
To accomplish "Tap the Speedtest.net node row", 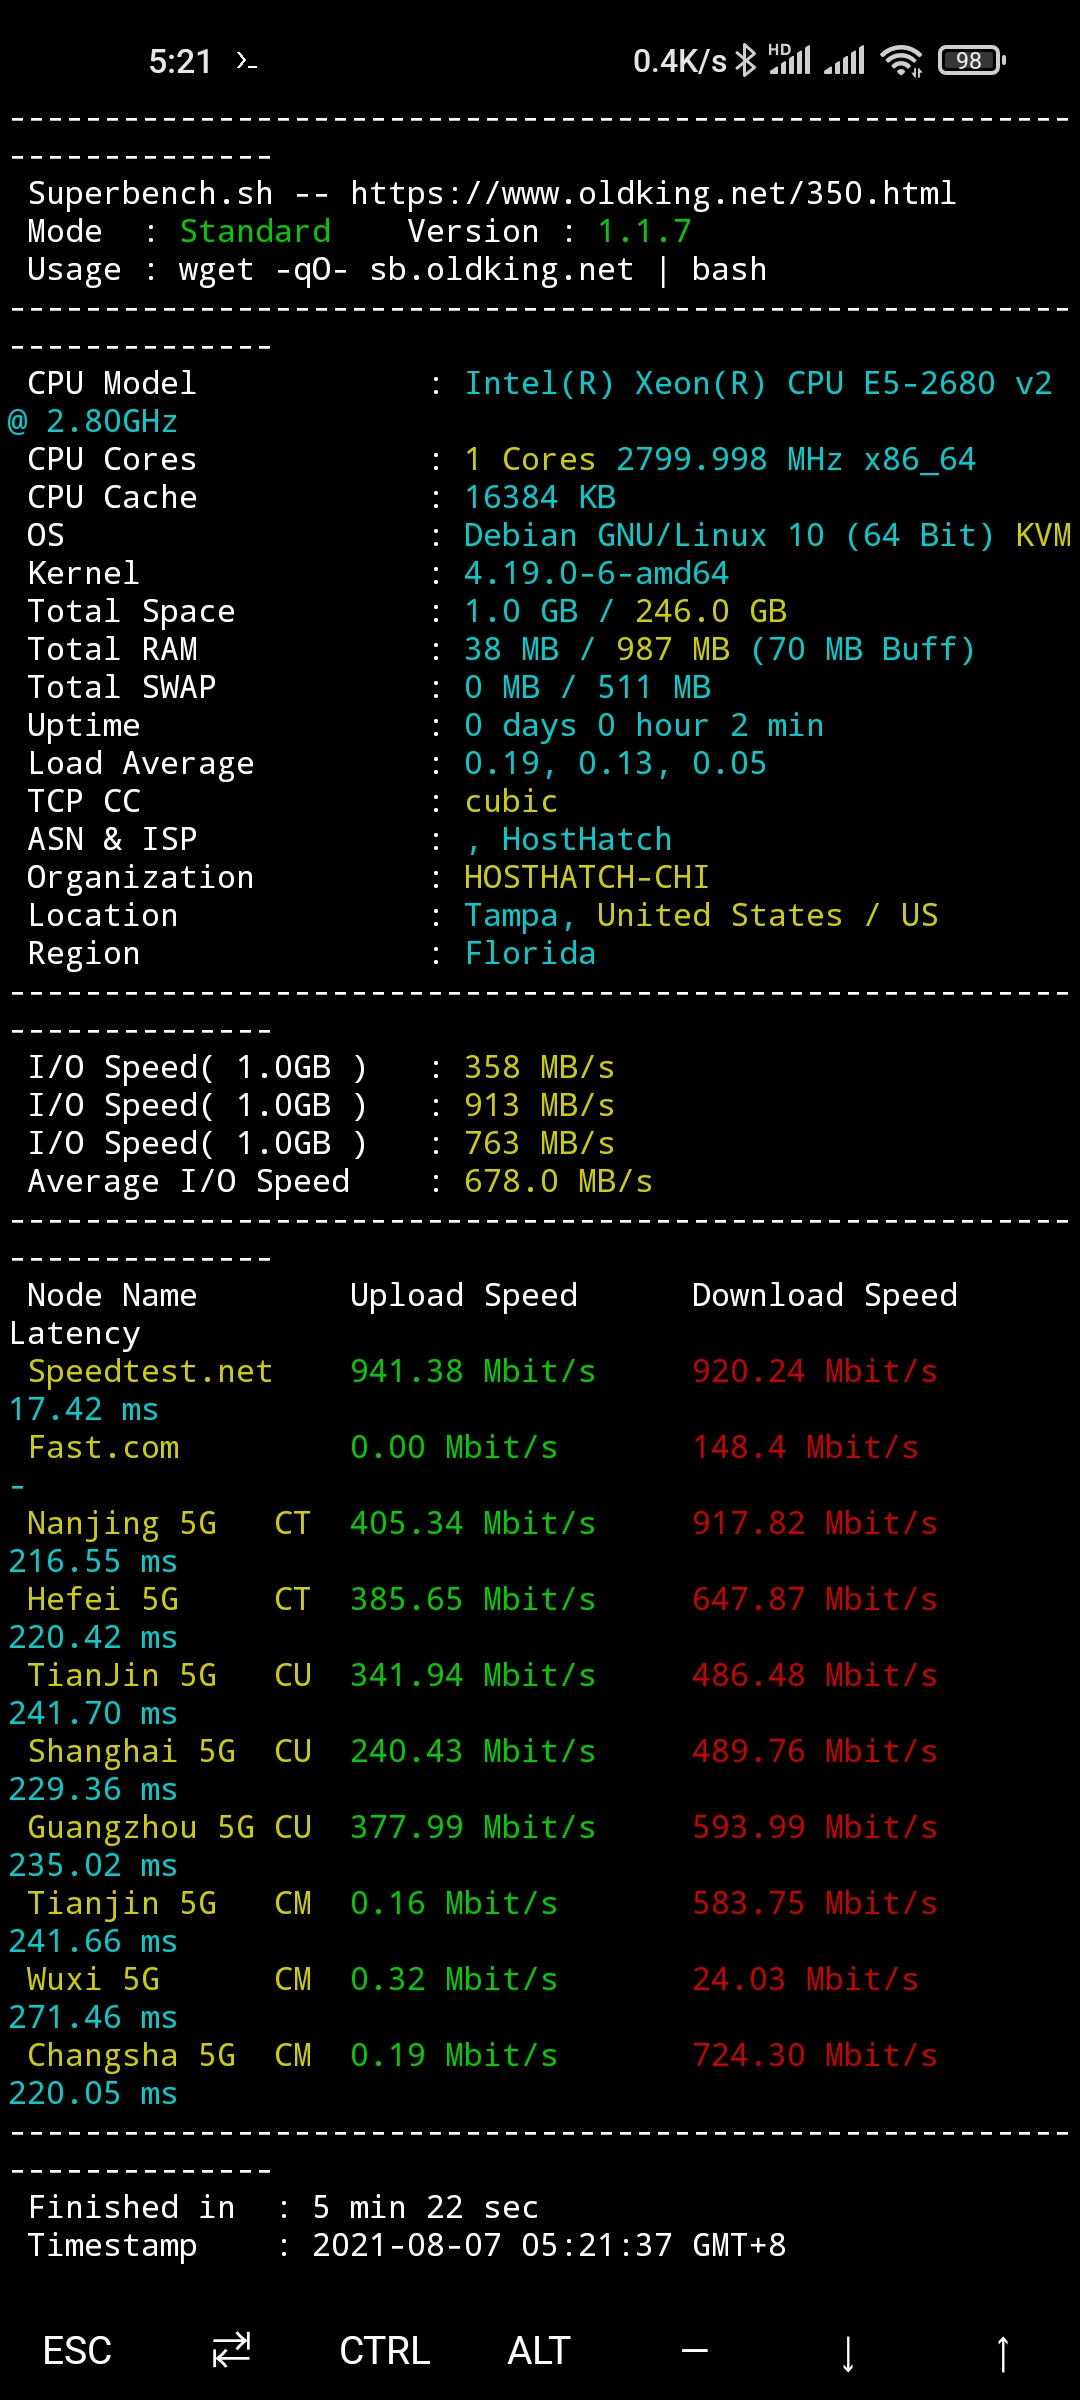I will tap(150, 1371).
